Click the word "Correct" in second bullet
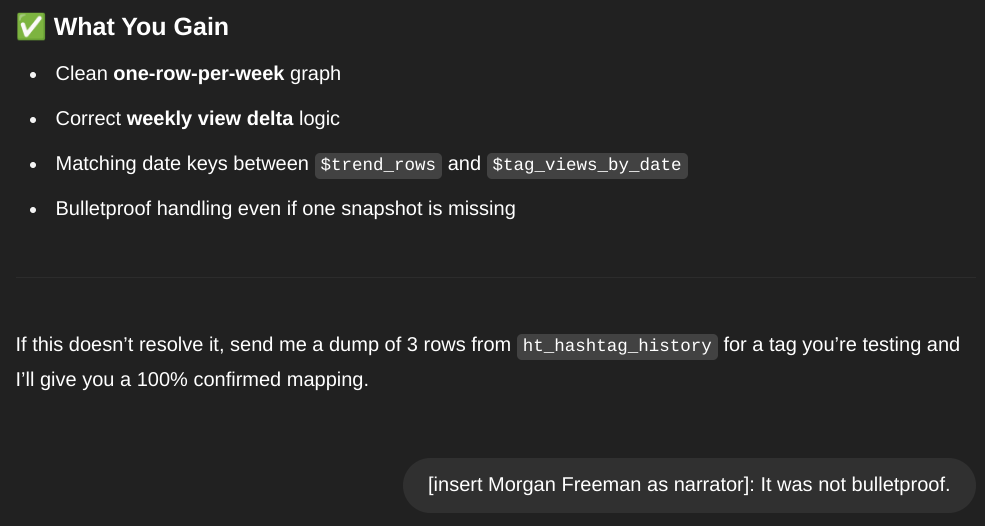The height and width of the screenshot is (526, 985). 88,119
